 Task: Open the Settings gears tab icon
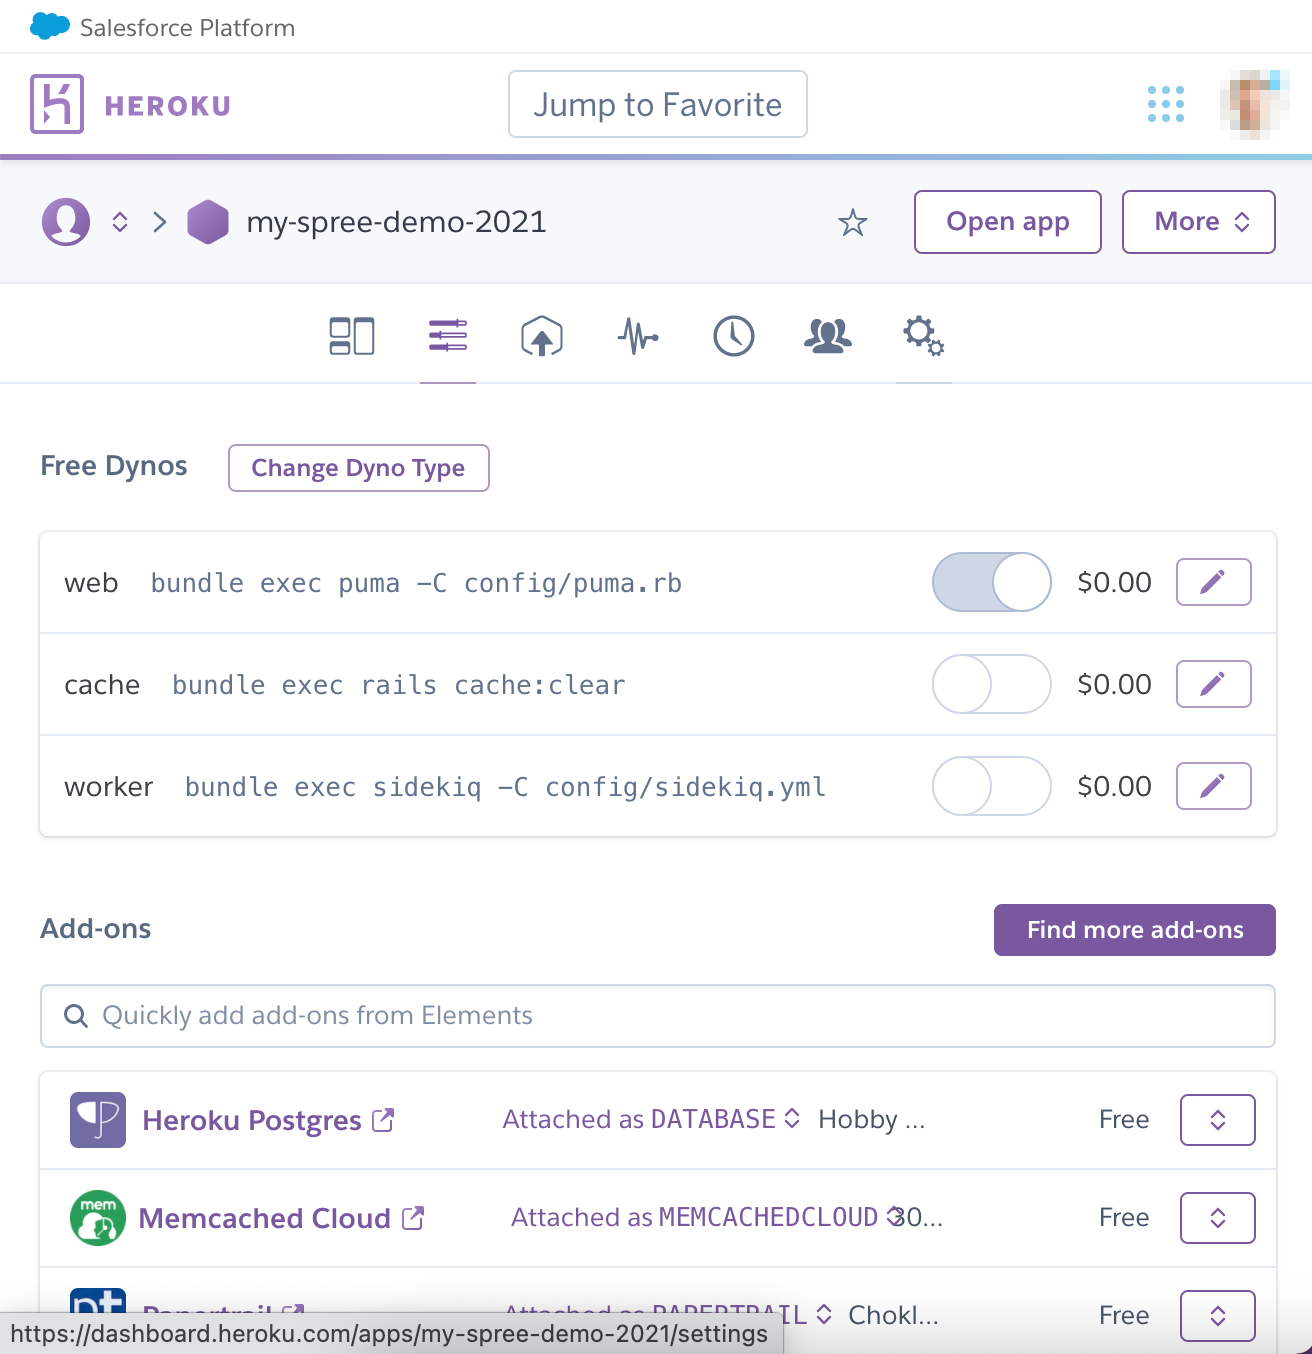[x=924, y=336]
